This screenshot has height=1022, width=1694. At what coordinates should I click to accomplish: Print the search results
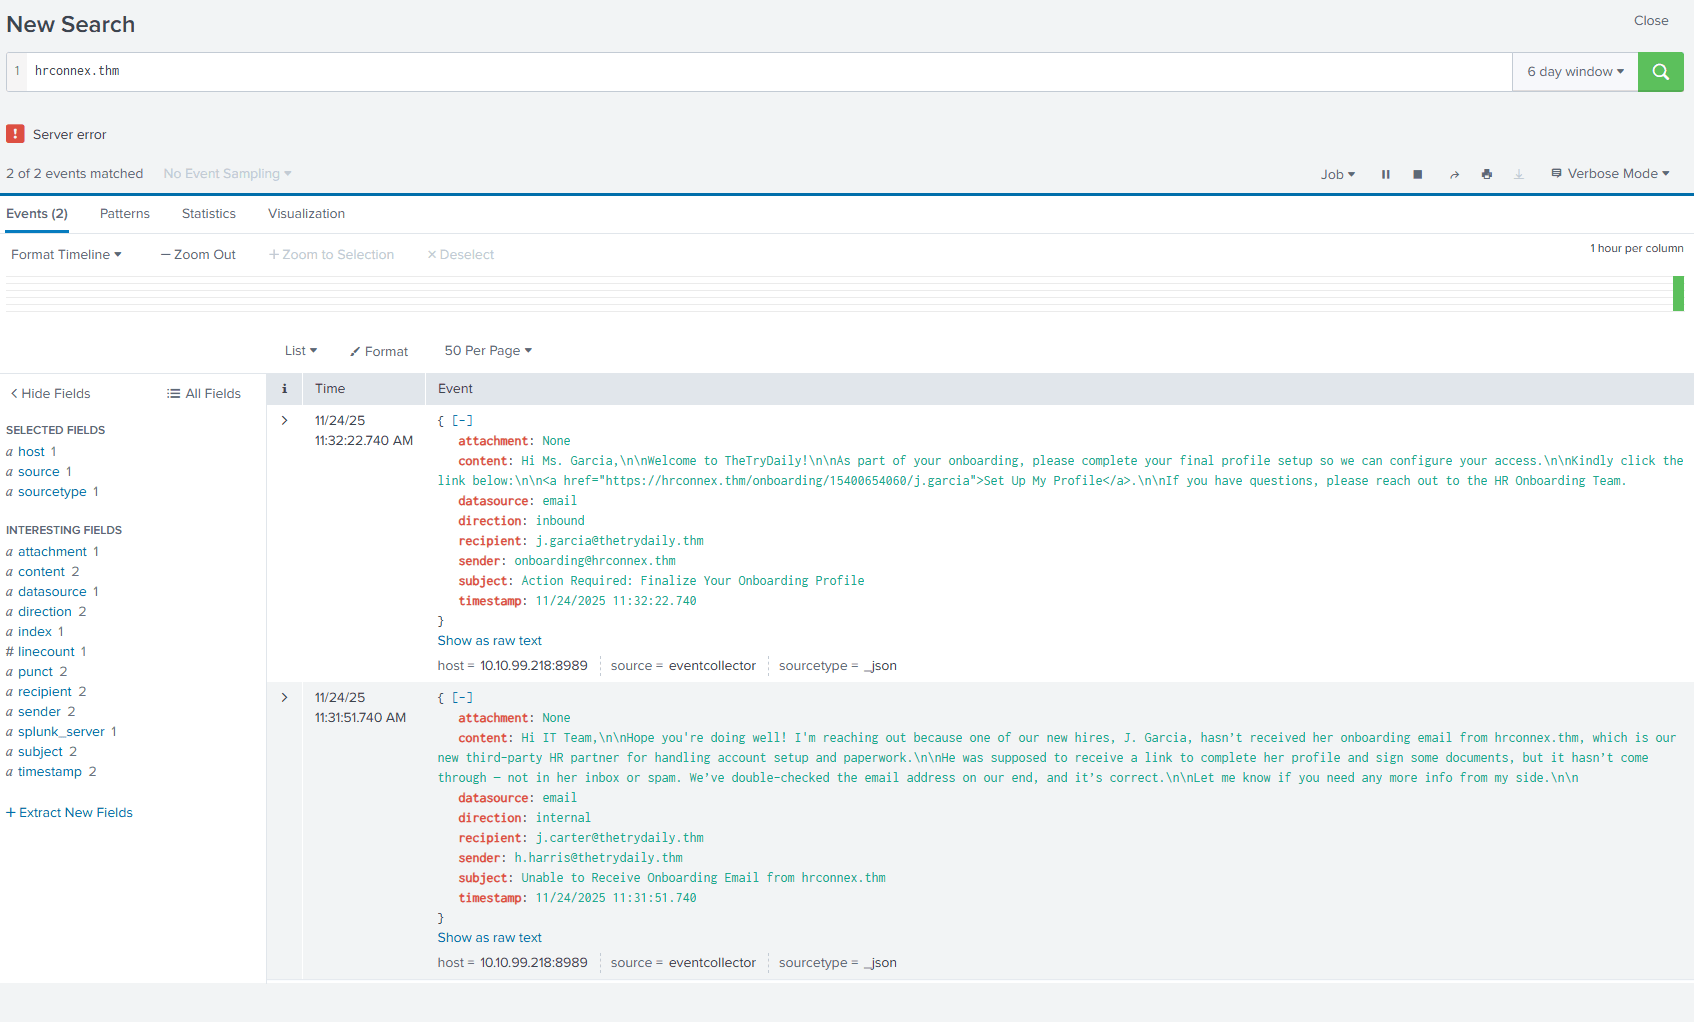tap(1486, 174)
